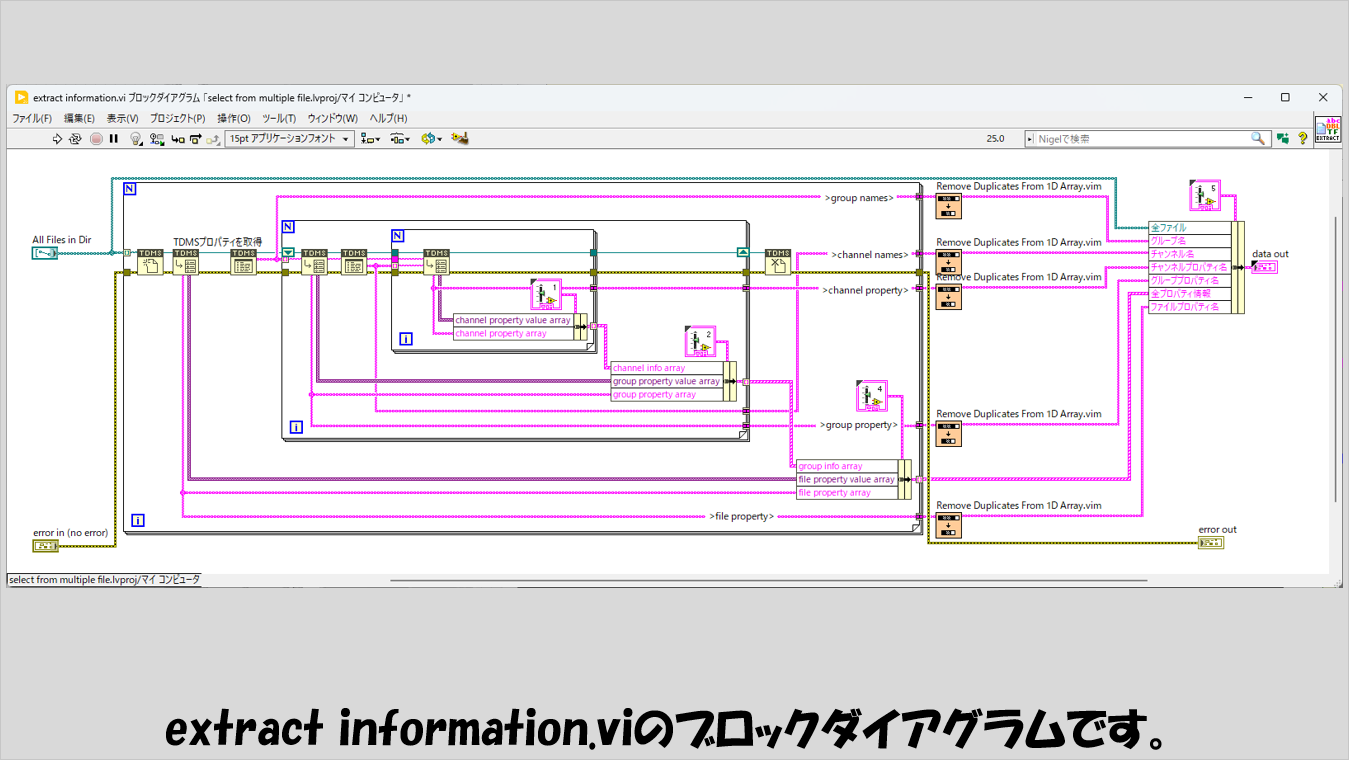Click the Run arrow button
The height and width of the screenshot is (760, 1349).
(x=57, y=139)
